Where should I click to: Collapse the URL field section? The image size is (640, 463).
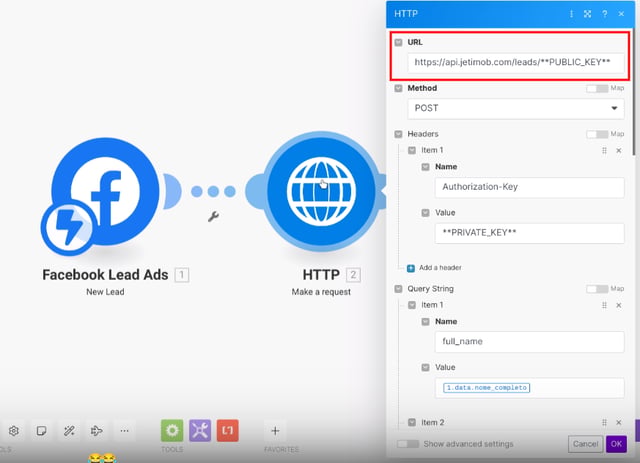pyautogui.click(x=398, y=42)
